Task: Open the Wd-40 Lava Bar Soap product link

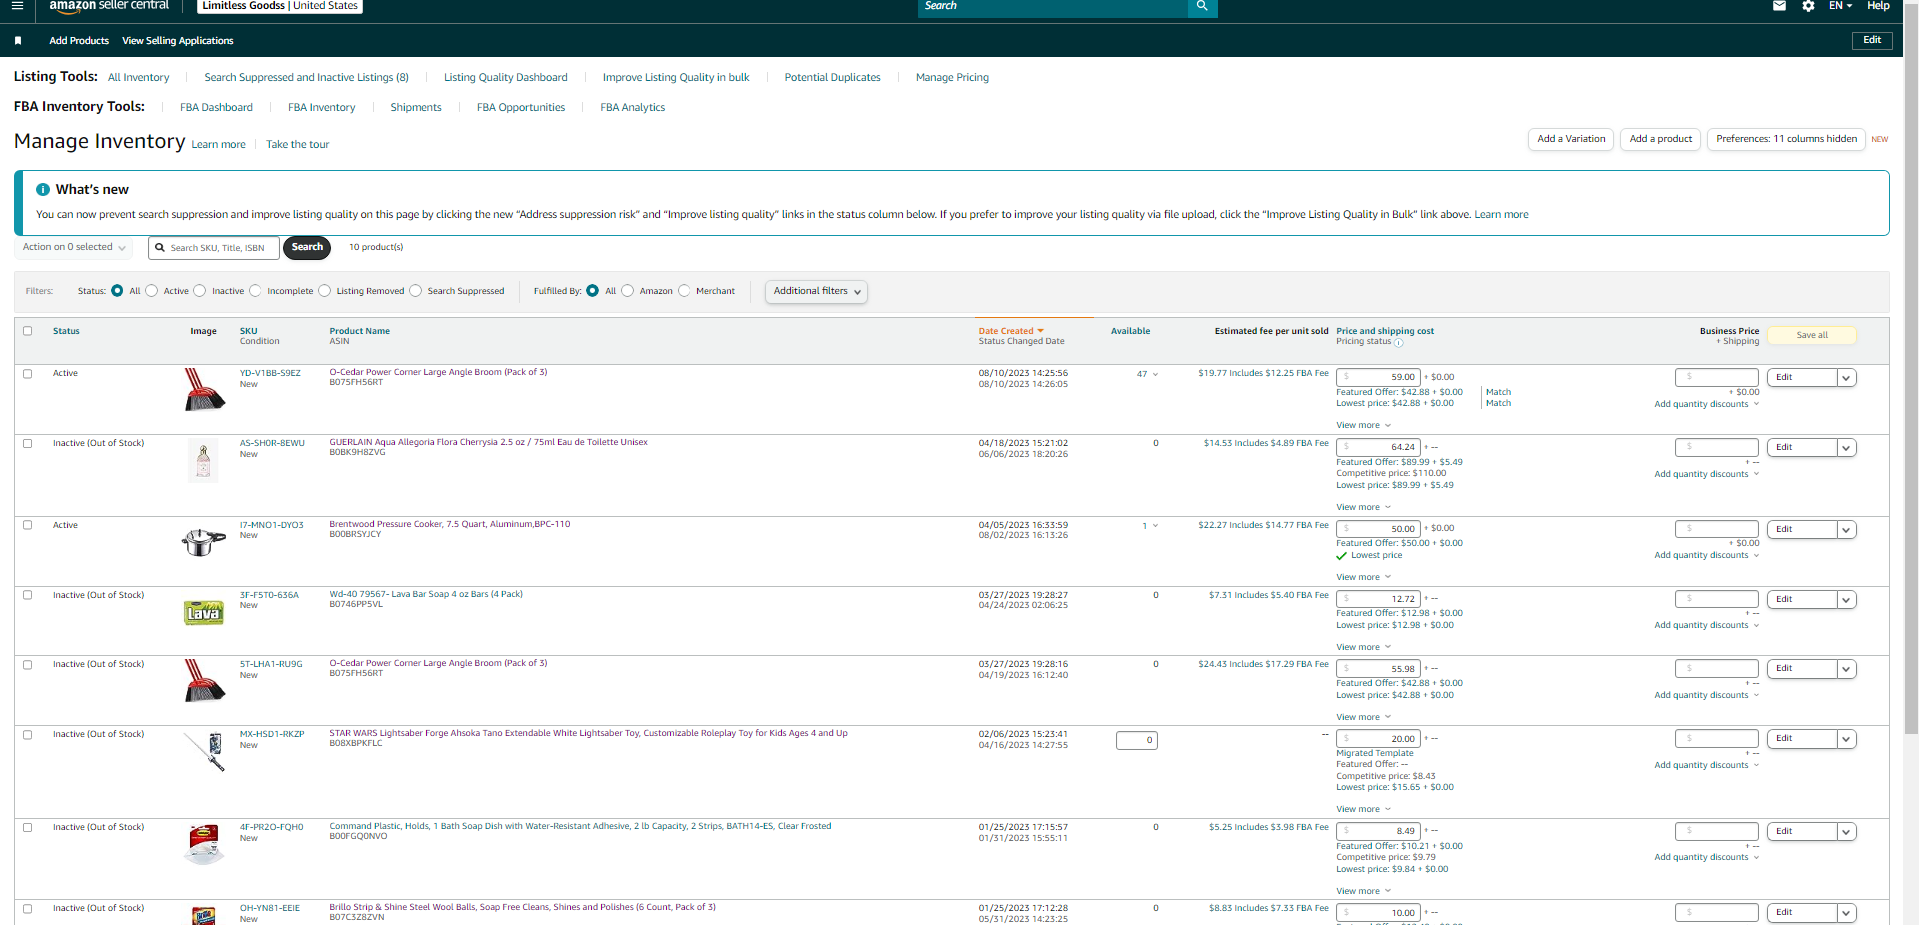Action: (x=426, y=595)
